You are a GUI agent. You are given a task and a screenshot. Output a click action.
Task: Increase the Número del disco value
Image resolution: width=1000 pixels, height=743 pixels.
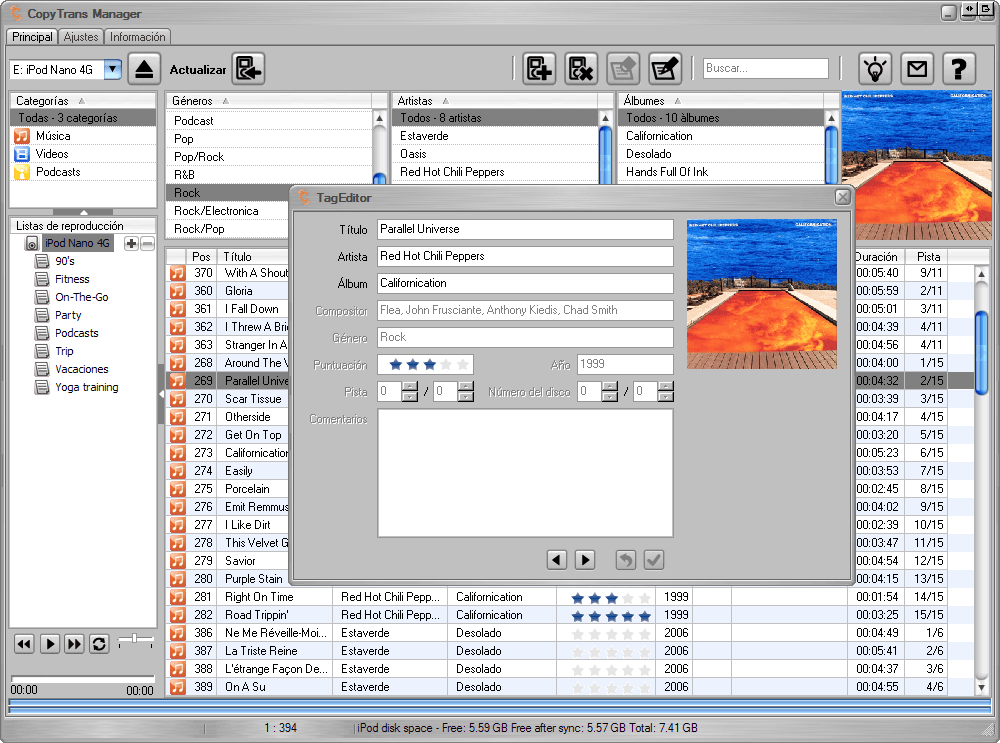[610, 386]
